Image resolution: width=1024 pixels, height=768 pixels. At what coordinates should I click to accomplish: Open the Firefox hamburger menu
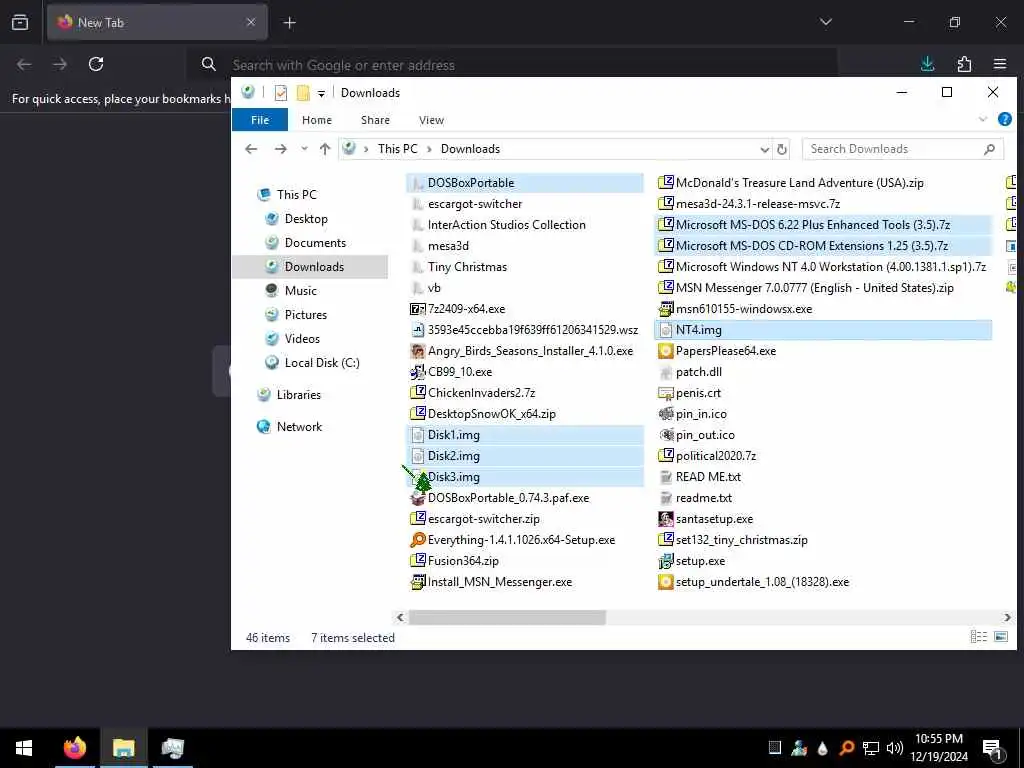[x=1000, y=64]
